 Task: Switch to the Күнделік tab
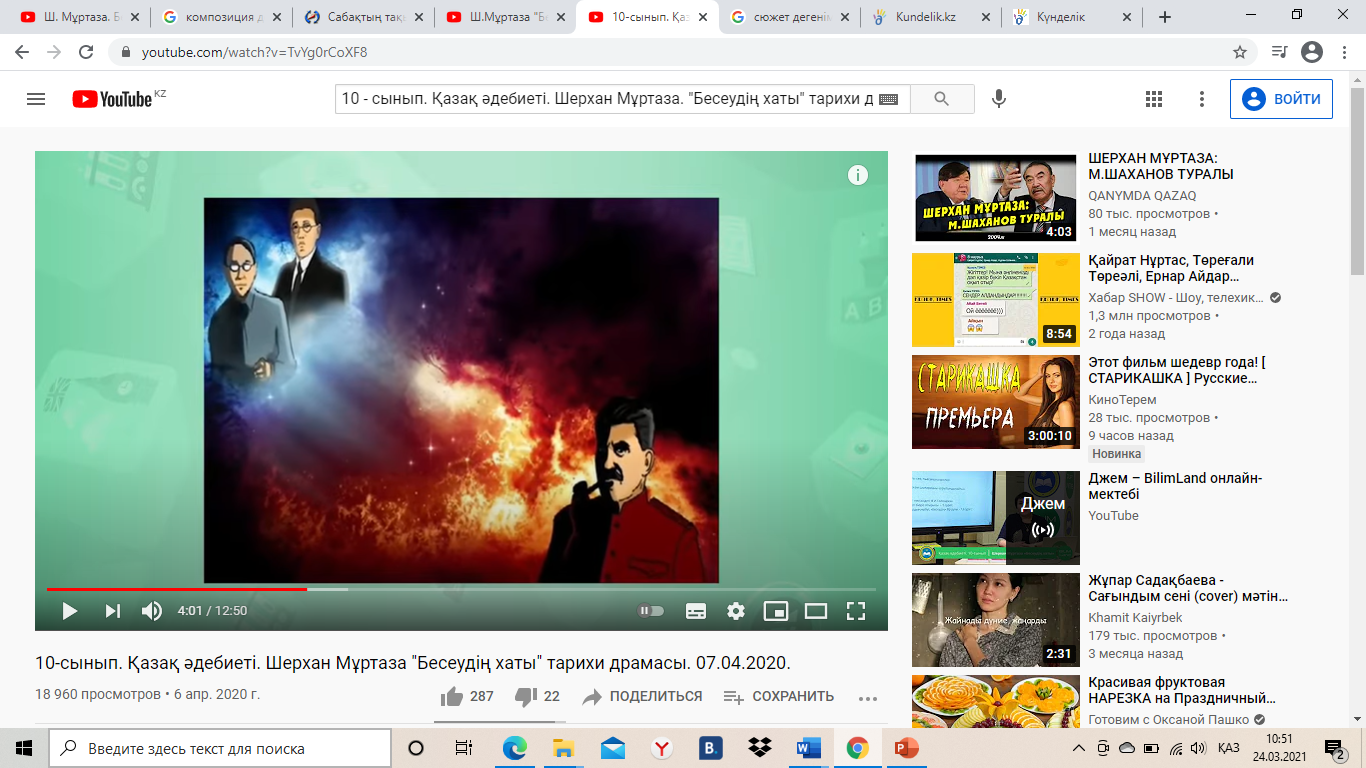1072,17
